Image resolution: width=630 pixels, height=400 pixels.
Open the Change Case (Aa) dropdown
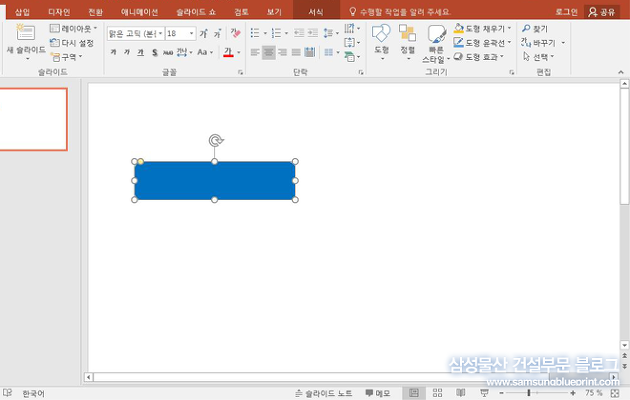pos(205,52)
